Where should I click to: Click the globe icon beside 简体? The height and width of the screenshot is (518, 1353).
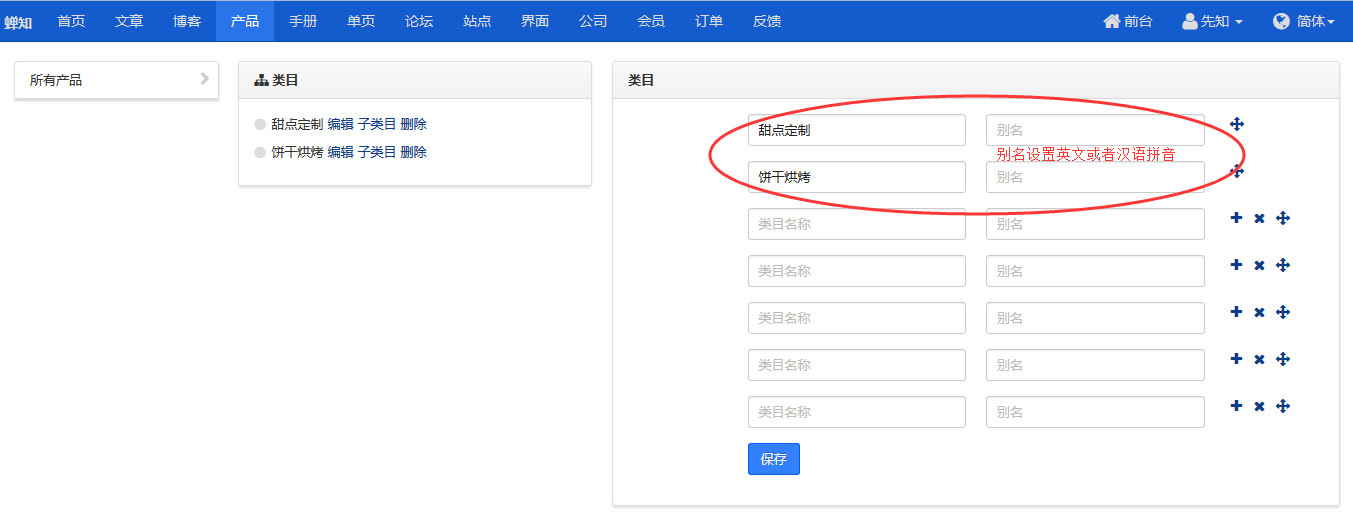click(1281, 21)
